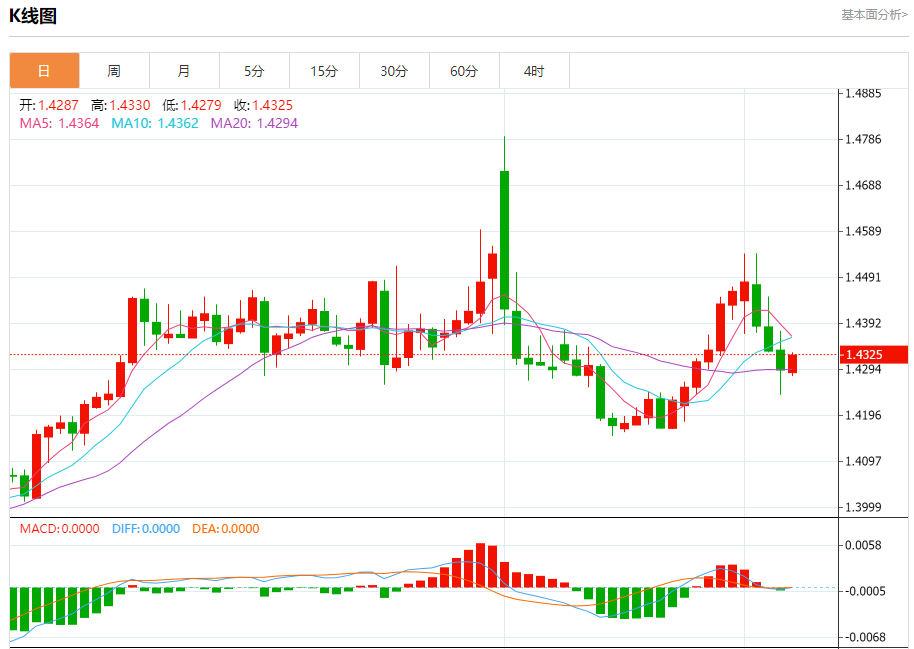Click the 1.4491 price axis label
The height and width of the screenshot is (649, 914).
(x=863, y=277)
